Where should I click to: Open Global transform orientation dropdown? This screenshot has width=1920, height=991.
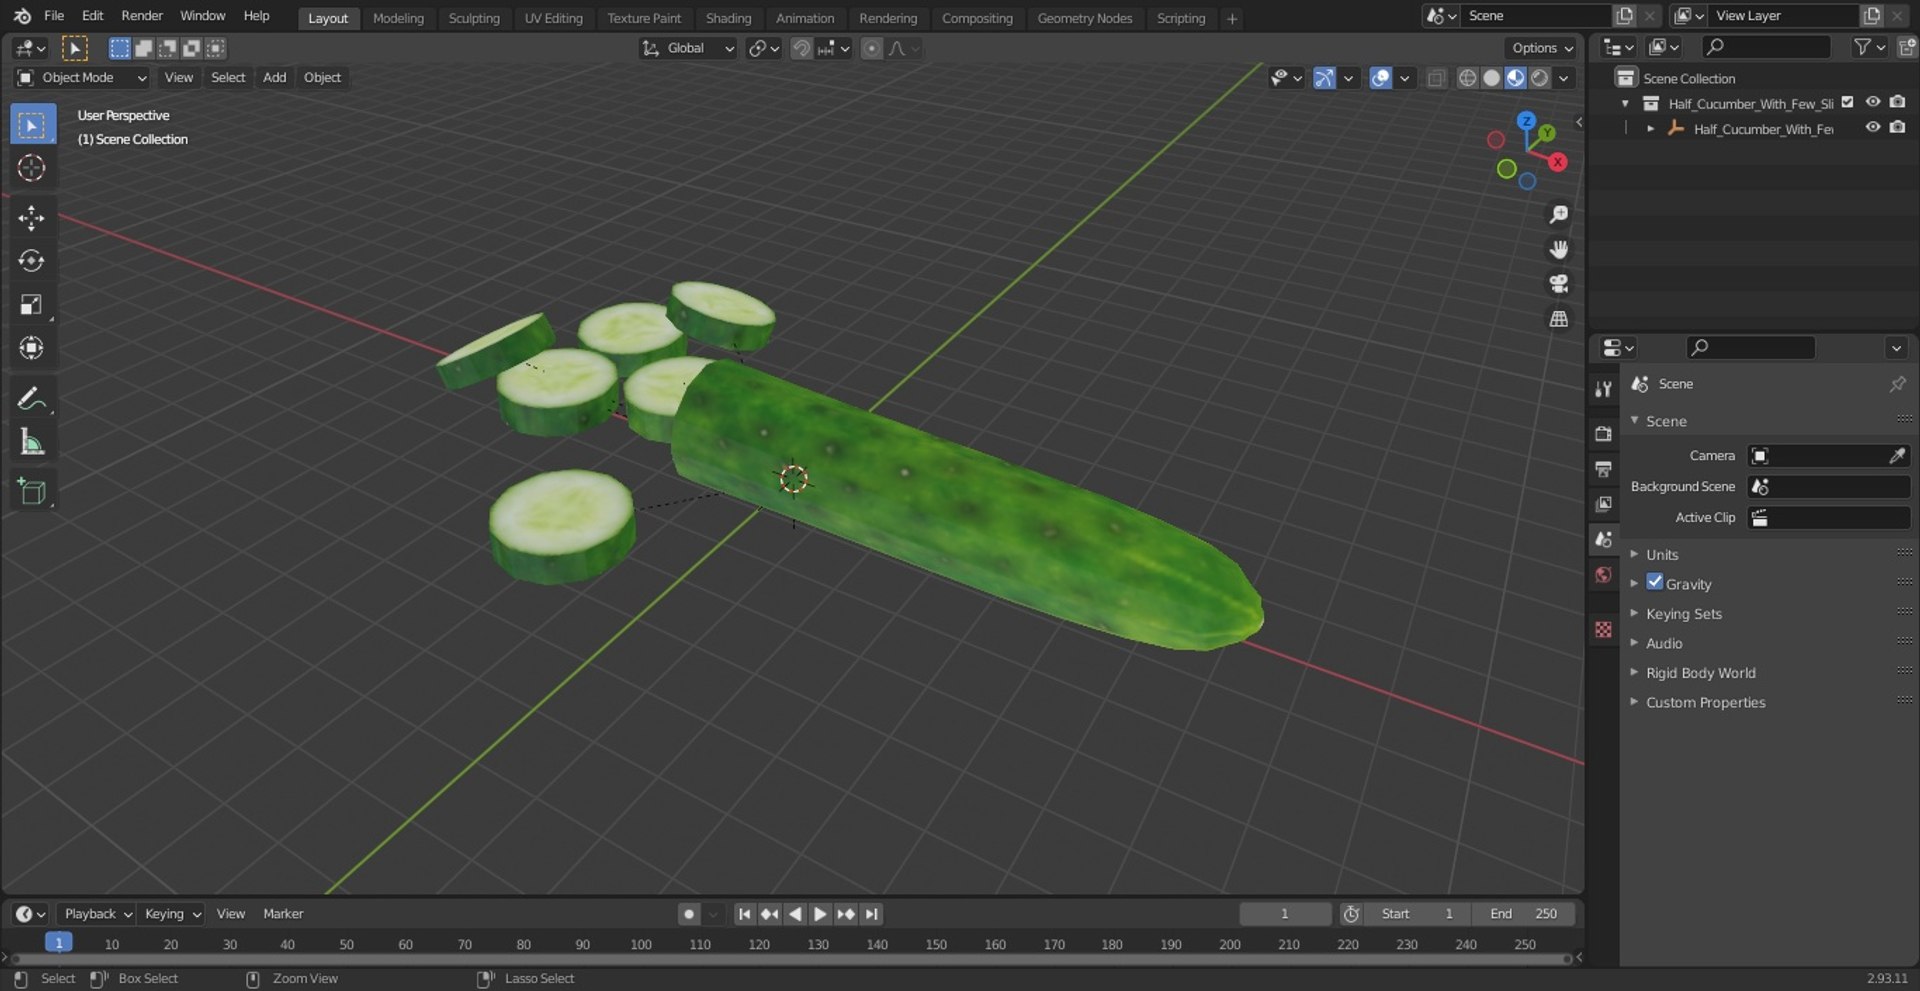pyautogui.click(x=688, y=48)
